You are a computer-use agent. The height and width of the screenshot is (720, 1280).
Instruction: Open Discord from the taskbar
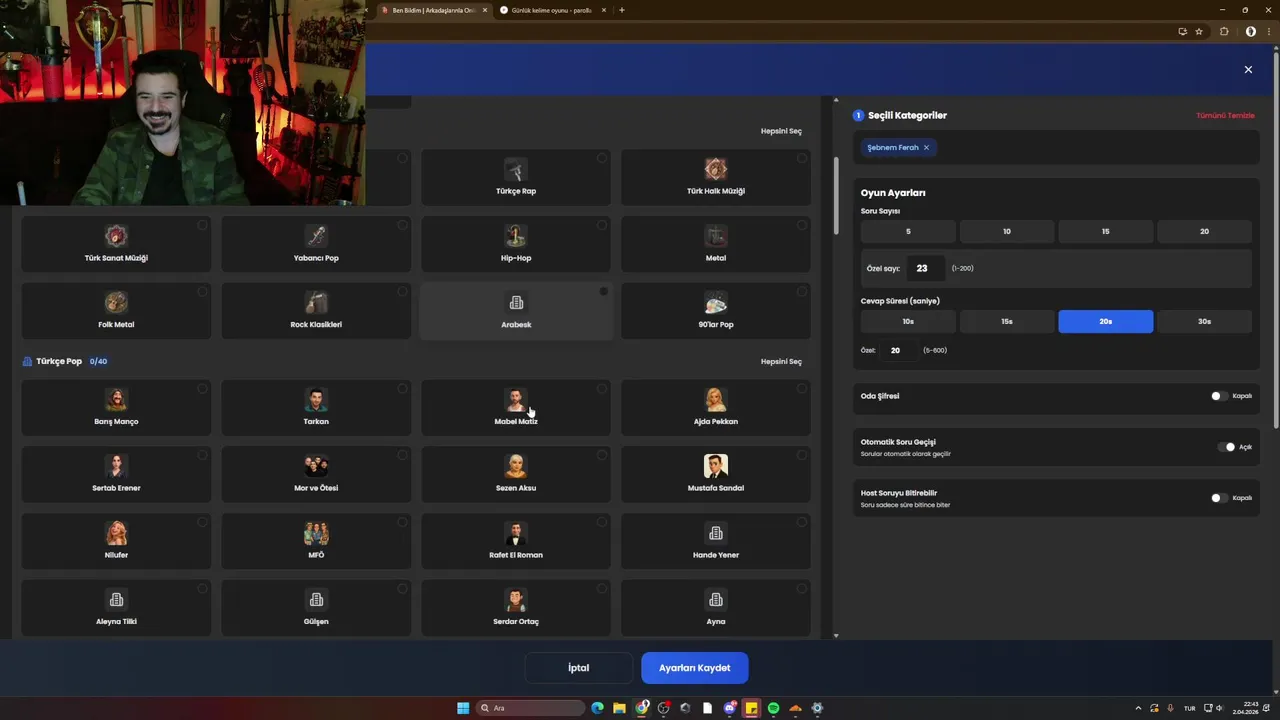pyautogui.click(x=730, y=708)
